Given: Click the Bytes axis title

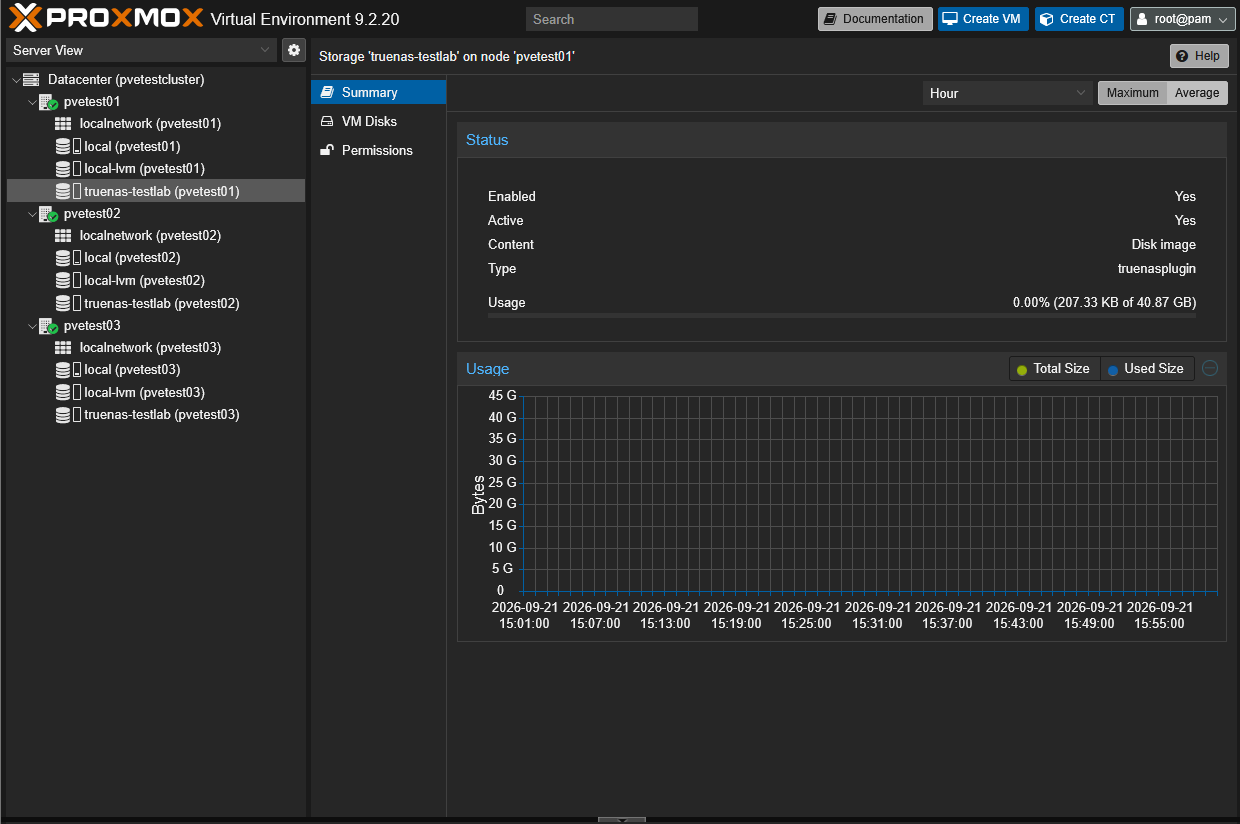Looking at the screenshot, I should point(478,494).
